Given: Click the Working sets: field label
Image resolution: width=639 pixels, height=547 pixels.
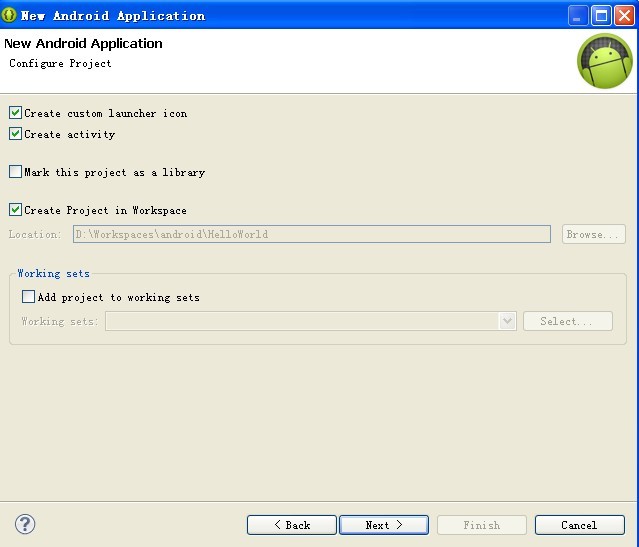Looking at the screenshot, I should 60,322.
